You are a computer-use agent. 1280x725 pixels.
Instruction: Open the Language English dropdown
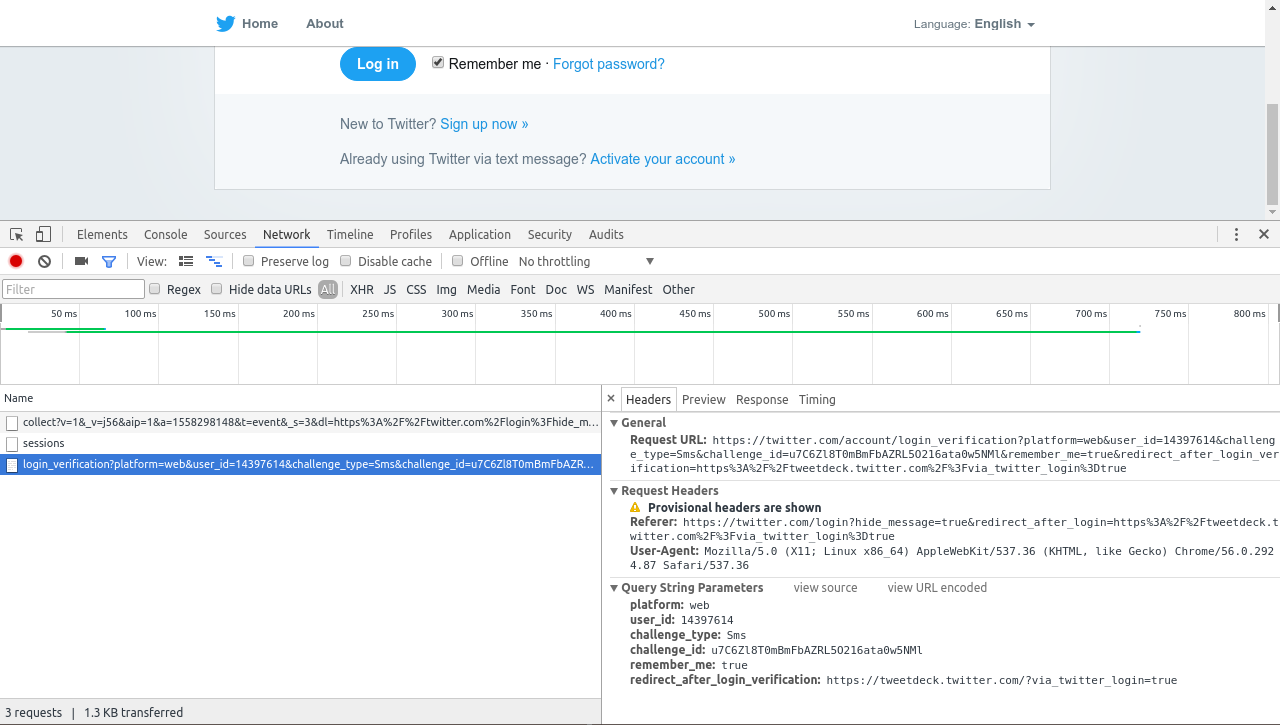click(x=974, y=24)
